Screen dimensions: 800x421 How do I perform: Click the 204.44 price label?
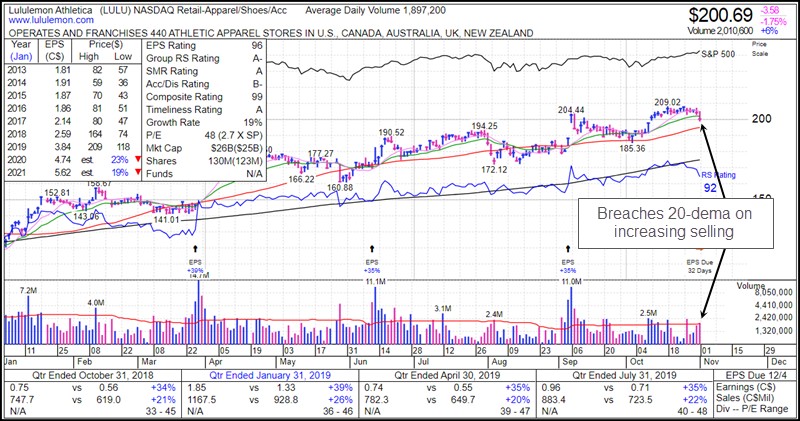(571, 110)
